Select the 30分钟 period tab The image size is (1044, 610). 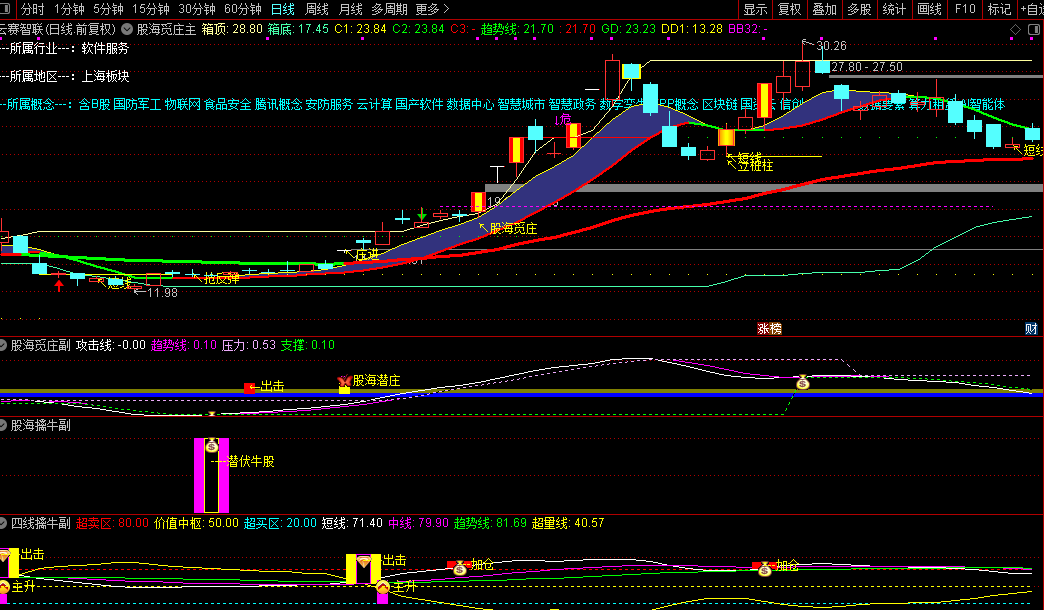pyautogui.click(x=196, y=9)
